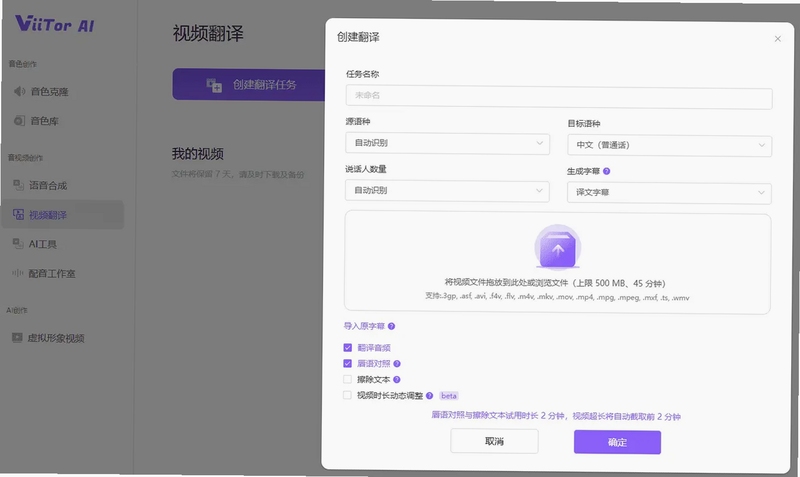Click the 我的视频 heading
800x477 pixels.
[x=198, y=154]
